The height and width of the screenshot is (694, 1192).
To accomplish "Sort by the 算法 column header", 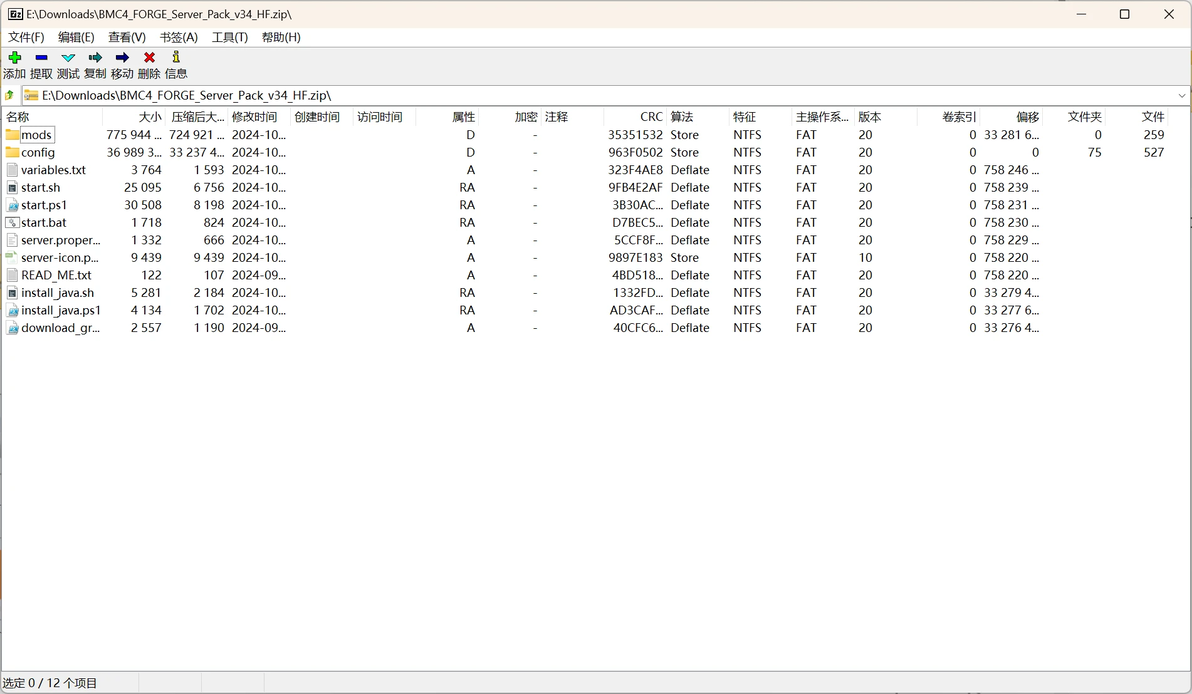I will [698, 117].
